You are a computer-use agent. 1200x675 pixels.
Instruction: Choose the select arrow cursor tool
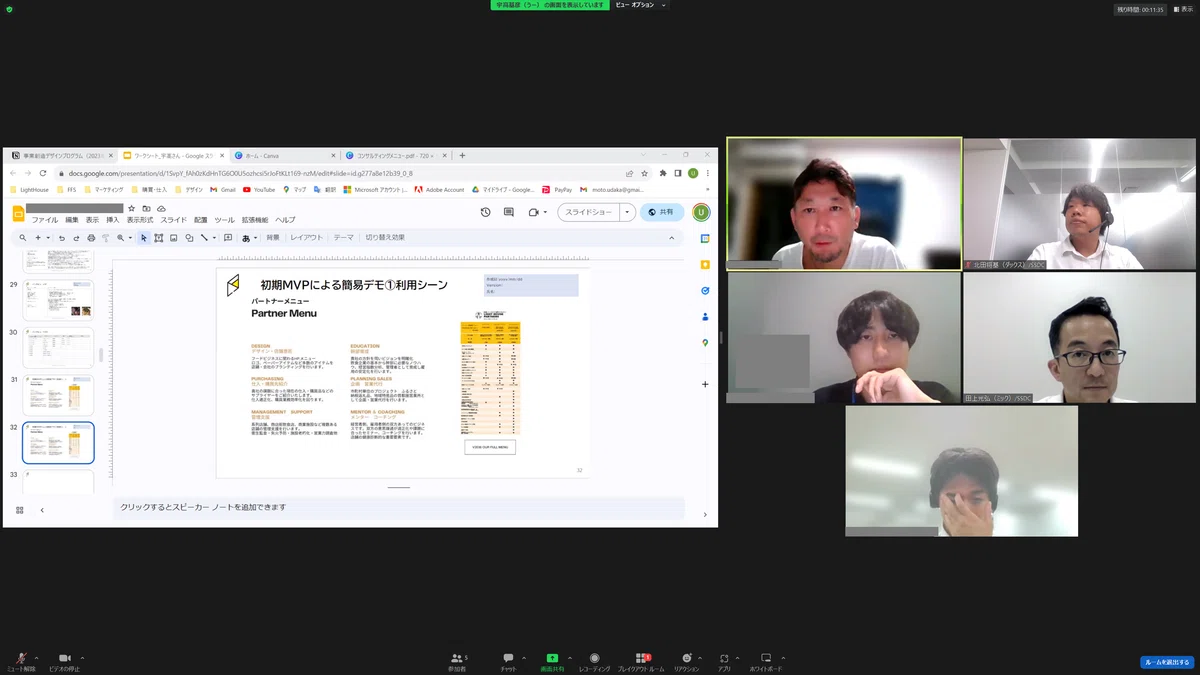coord(144,238)
